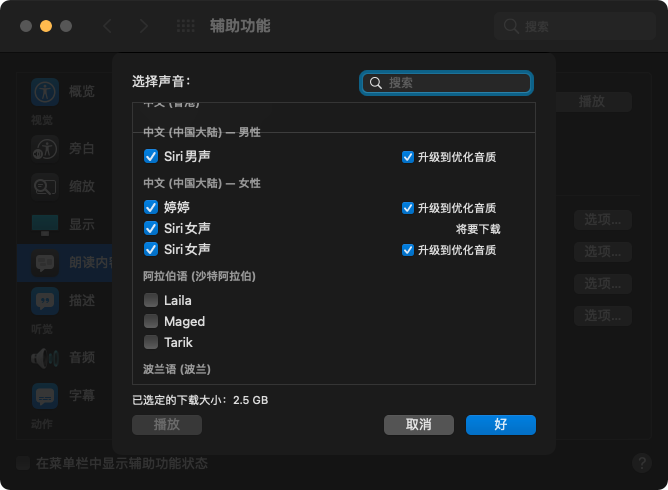The image size is (668, 490).
Task: Click the 概览 accessibility icon in sidebar
Action: [x=45, y=91]
